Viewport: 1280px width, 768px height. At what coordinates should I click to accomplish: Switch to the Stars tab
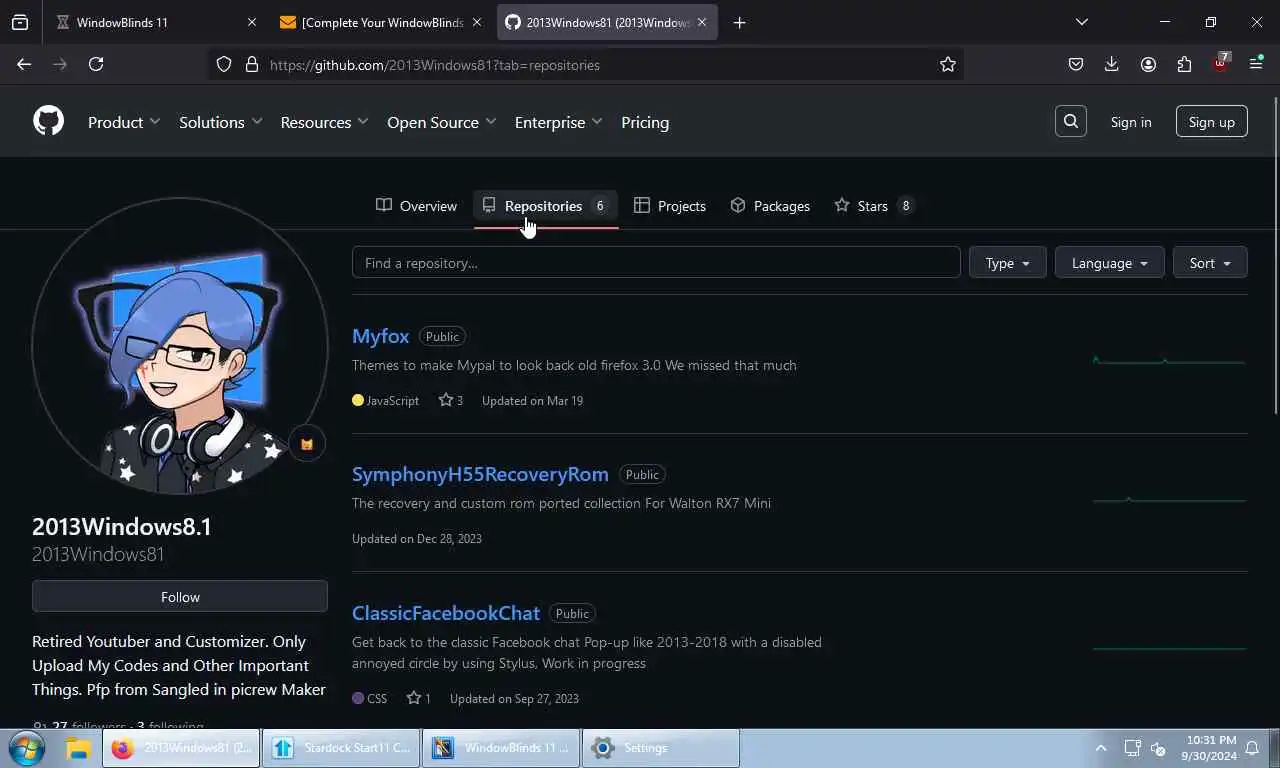coord(874,206)
